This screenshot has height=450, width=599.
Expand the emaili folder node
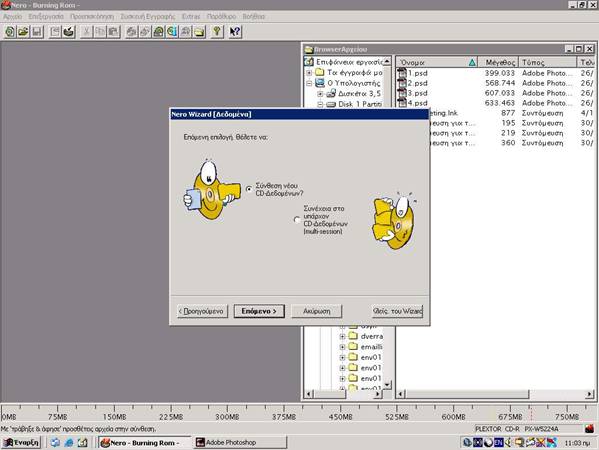(342, 347)
